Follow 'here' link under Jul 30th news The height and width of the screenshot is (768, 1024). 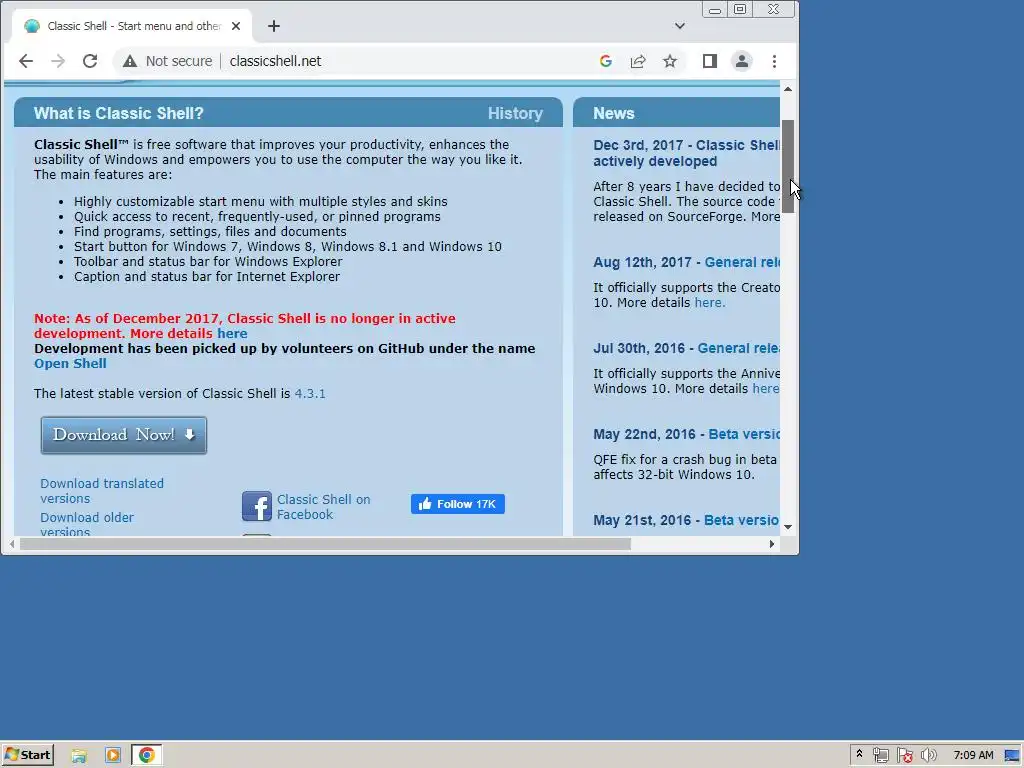click(765, 389)
